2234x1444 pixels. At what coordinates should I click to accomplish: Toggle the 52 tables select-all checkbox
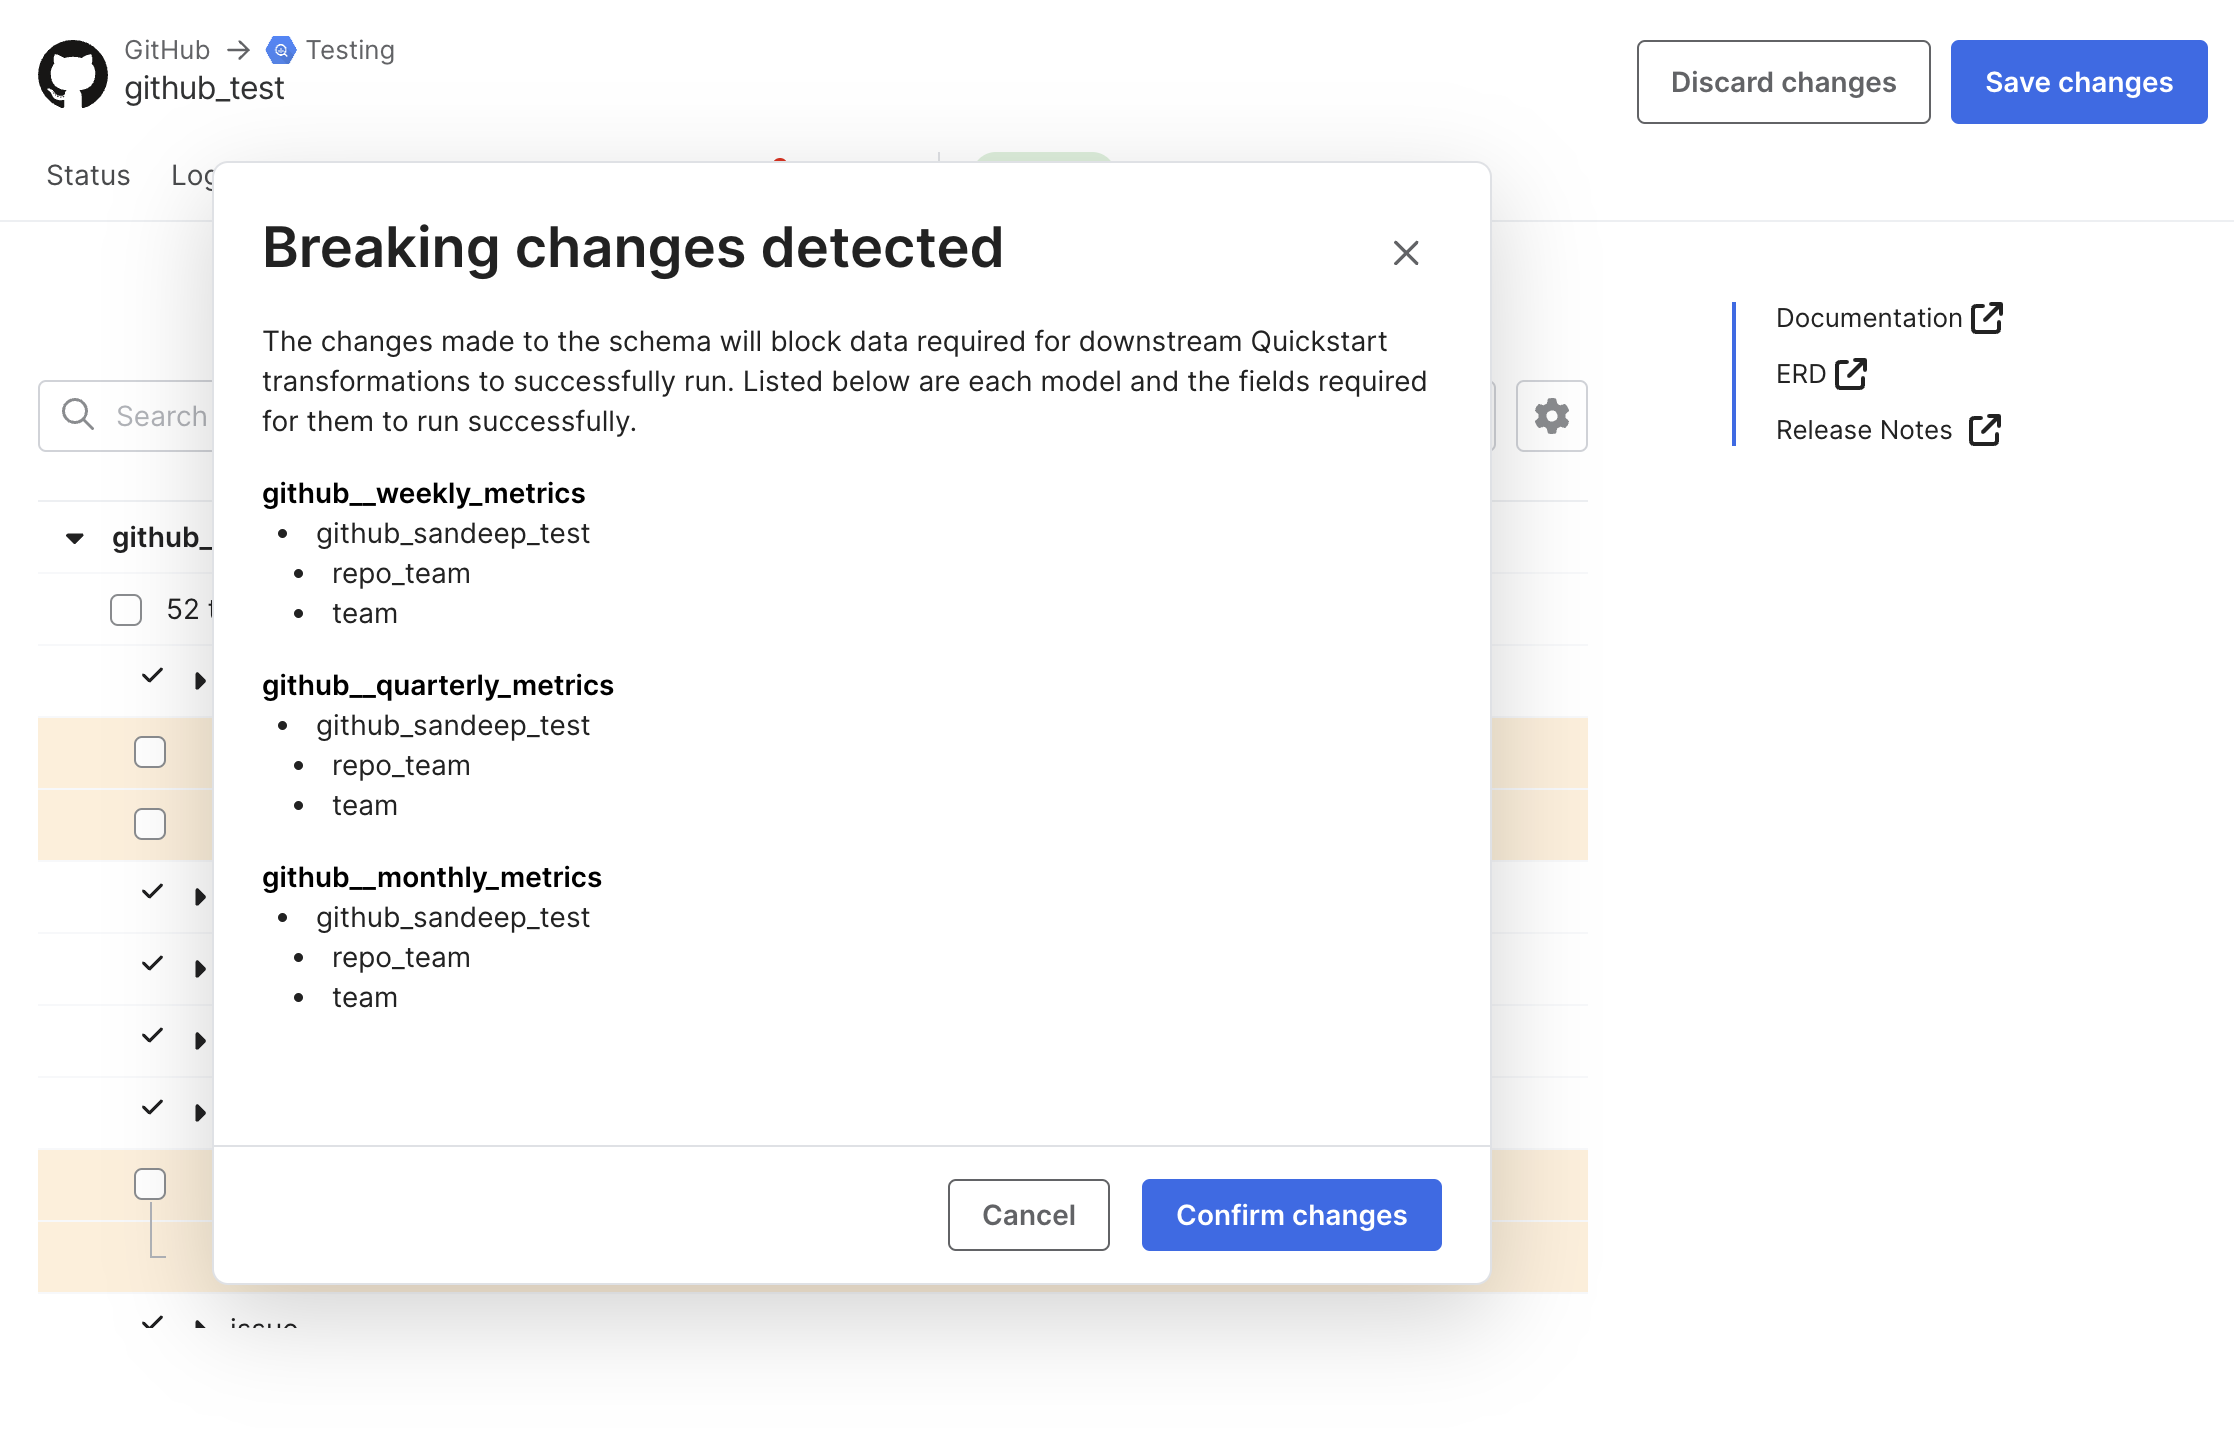(x=126, y=610)
